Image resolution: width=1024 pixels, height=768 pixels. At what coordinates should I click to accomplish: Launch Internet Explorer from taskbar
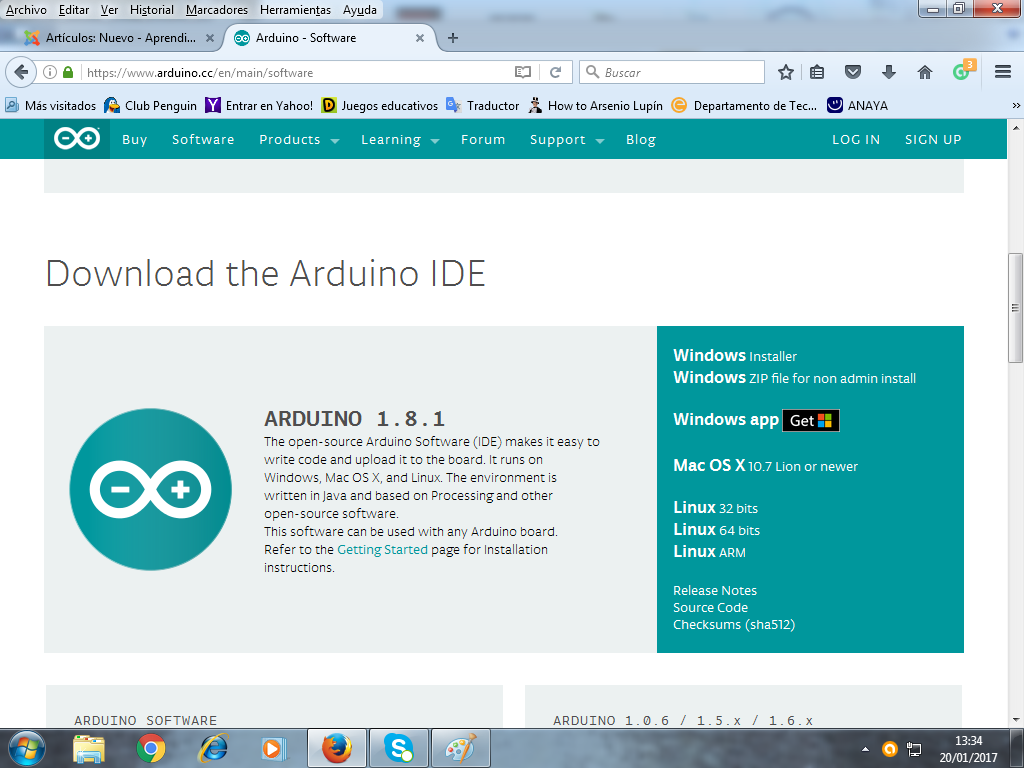coord(213,748)
